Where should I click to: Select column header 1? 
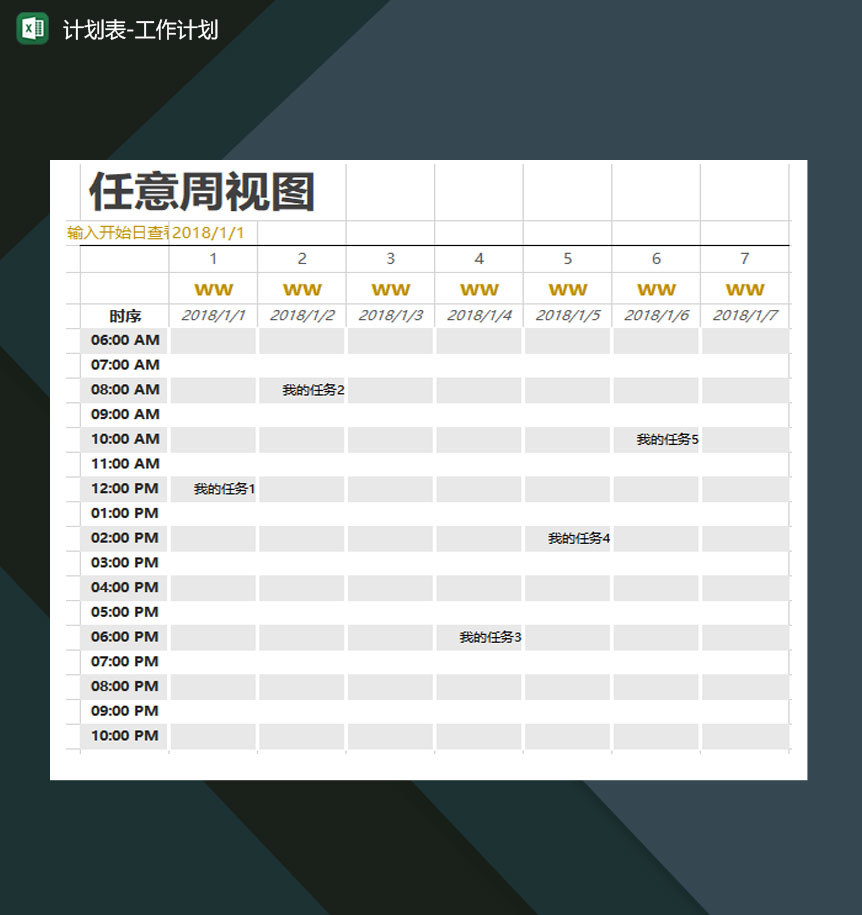coord(212,258)
